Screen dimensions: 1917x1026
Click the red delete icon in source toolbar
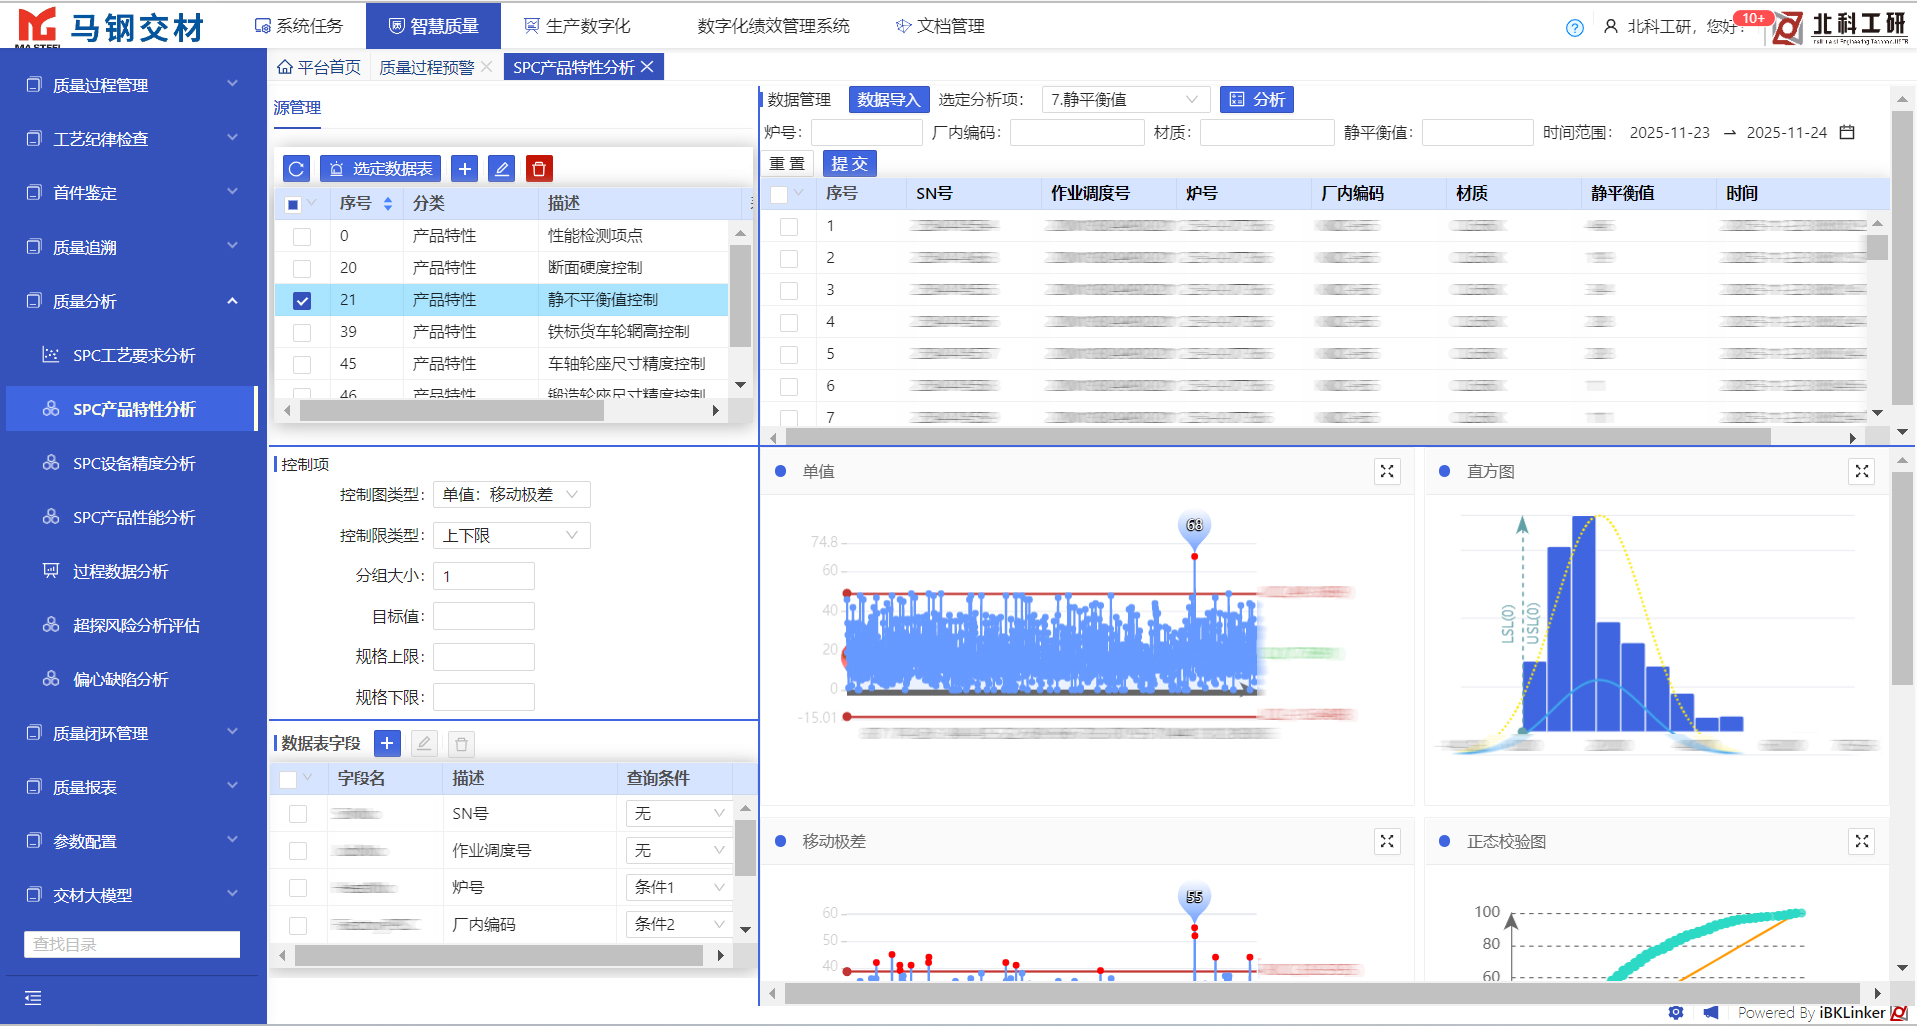tap(539, 169)
